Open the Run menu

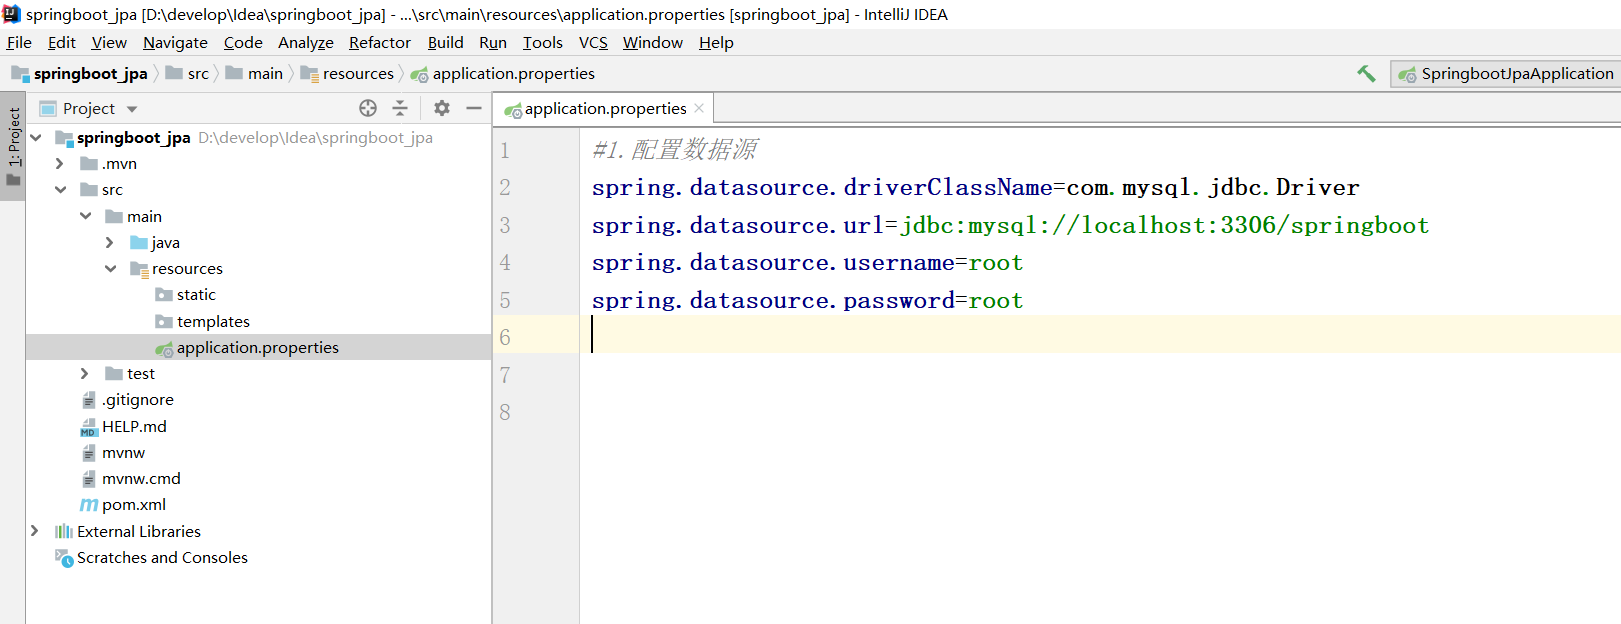pos(493,43)
